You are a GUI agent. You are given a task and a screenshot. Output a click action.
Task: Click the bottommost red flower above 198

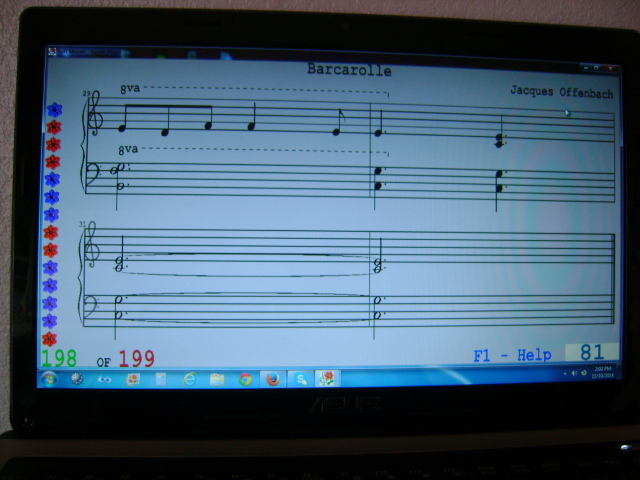point(49,339)
